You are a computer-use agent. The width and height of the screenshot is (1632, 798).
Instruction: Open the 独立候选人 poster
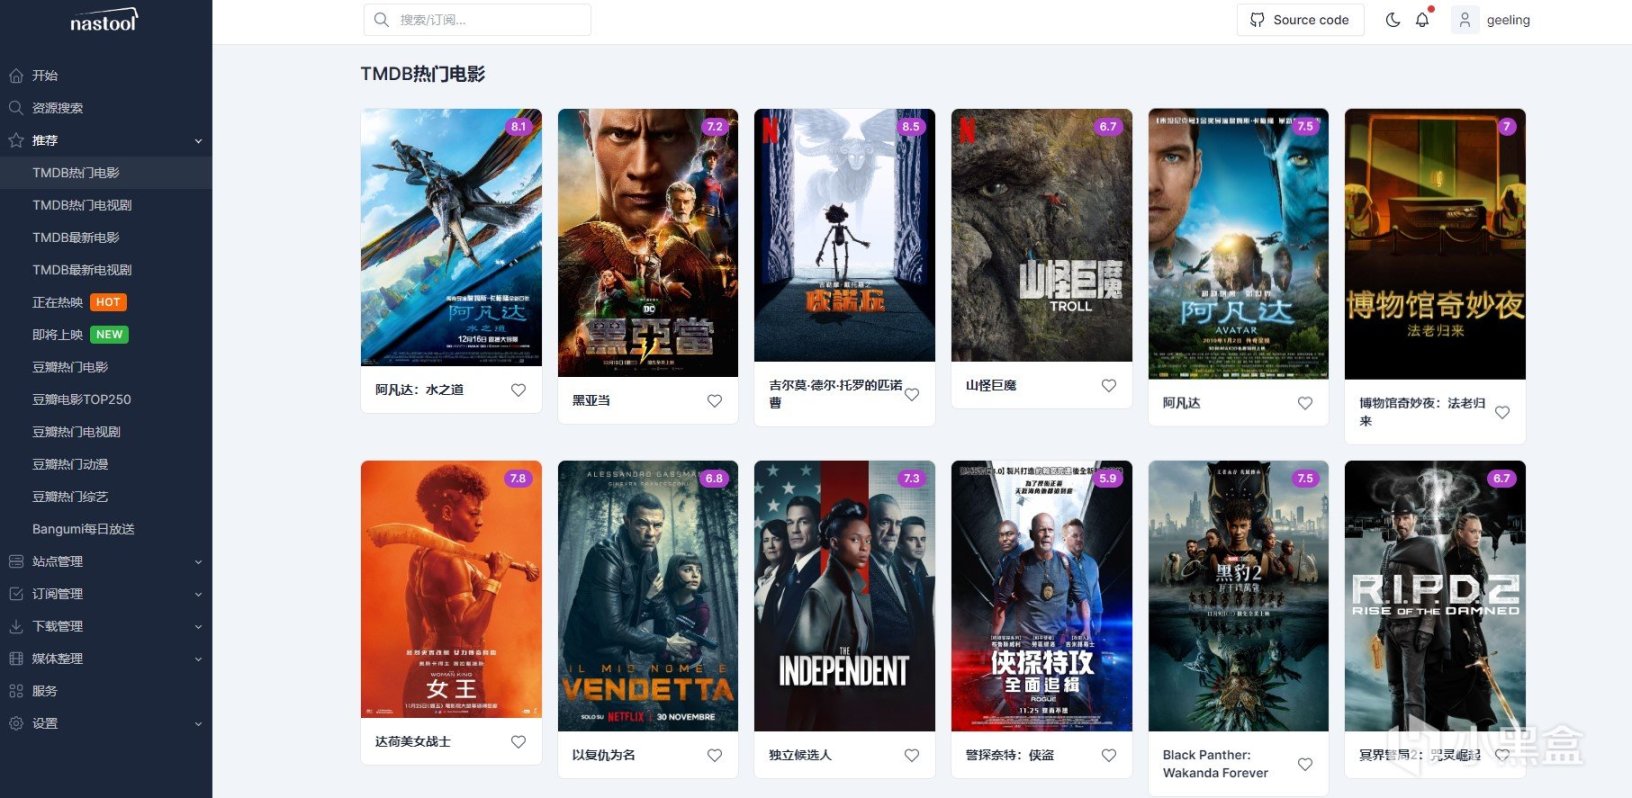844,596
